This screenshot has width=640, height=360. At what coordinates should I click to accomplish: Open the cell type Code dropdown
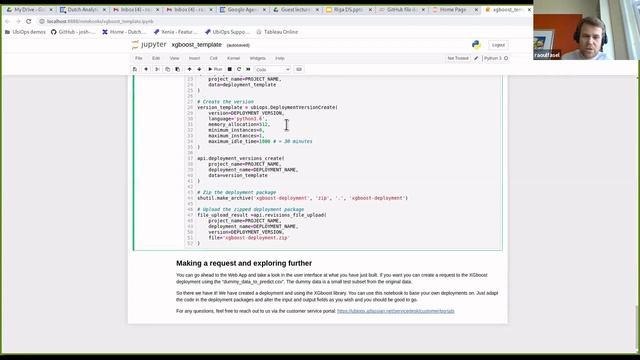272,70
